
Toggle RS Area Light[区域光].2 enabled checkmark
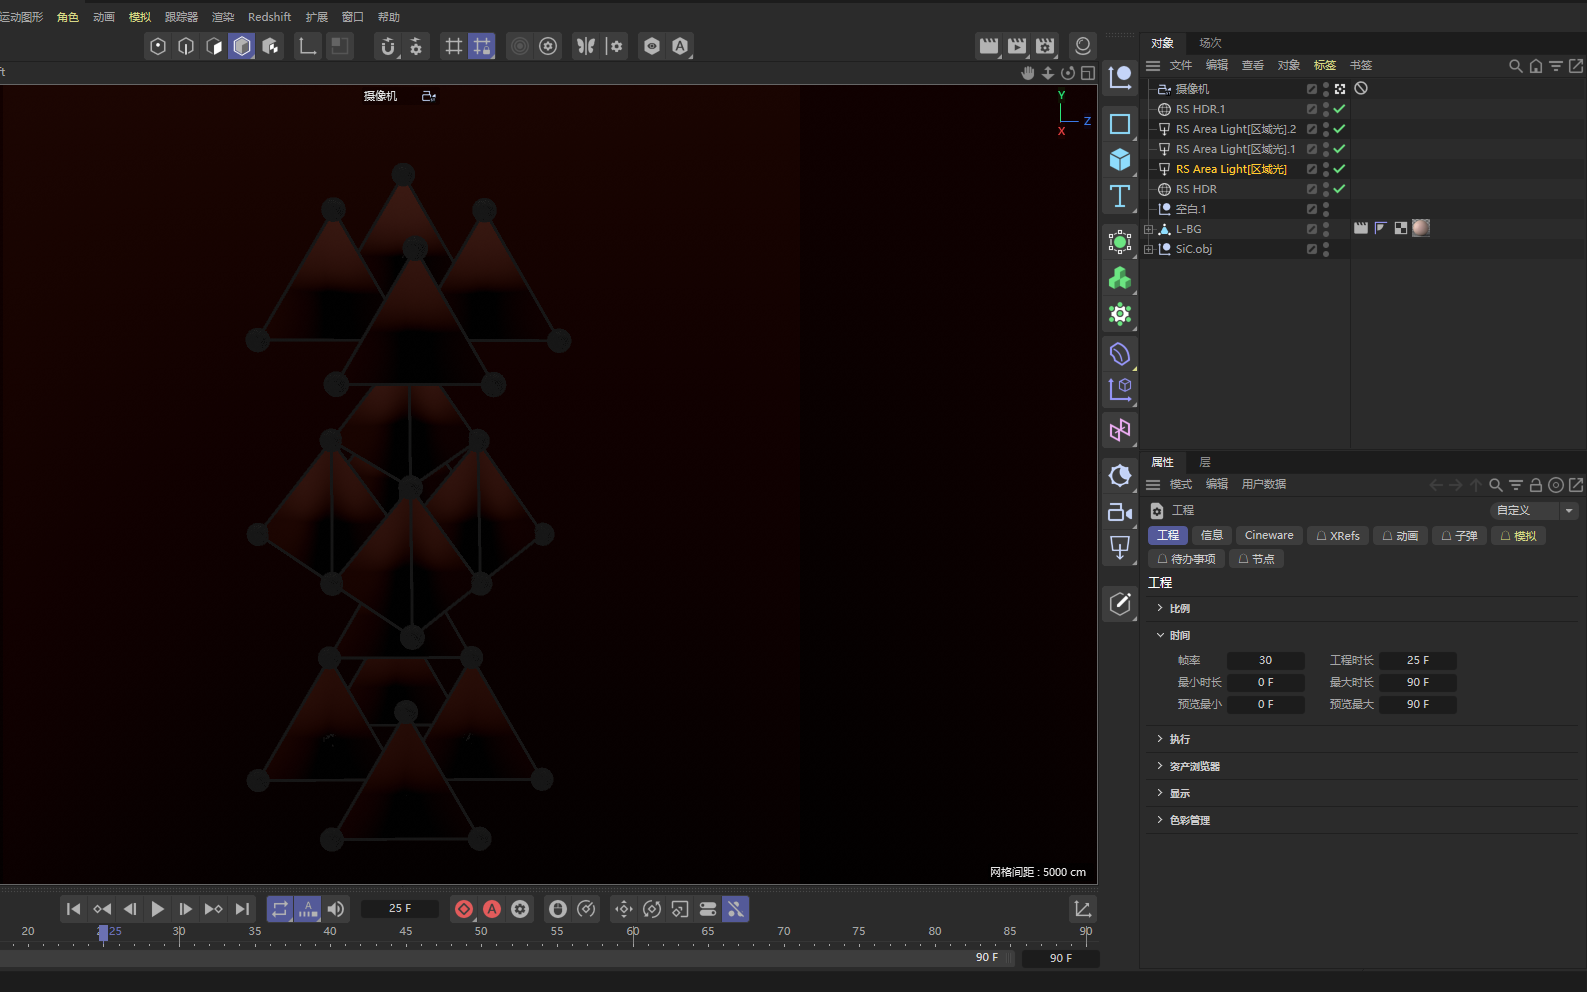tap(1339, 129)
